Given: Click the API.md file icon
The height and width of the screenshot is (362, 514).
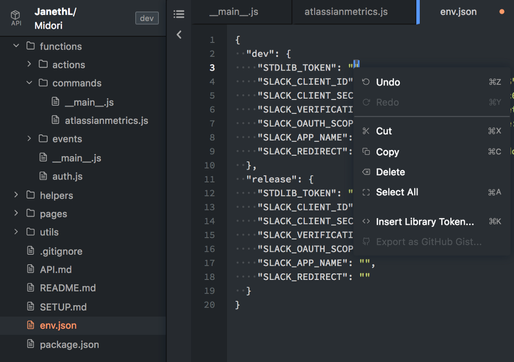Looking at the screenshot, I should (30, 269).
